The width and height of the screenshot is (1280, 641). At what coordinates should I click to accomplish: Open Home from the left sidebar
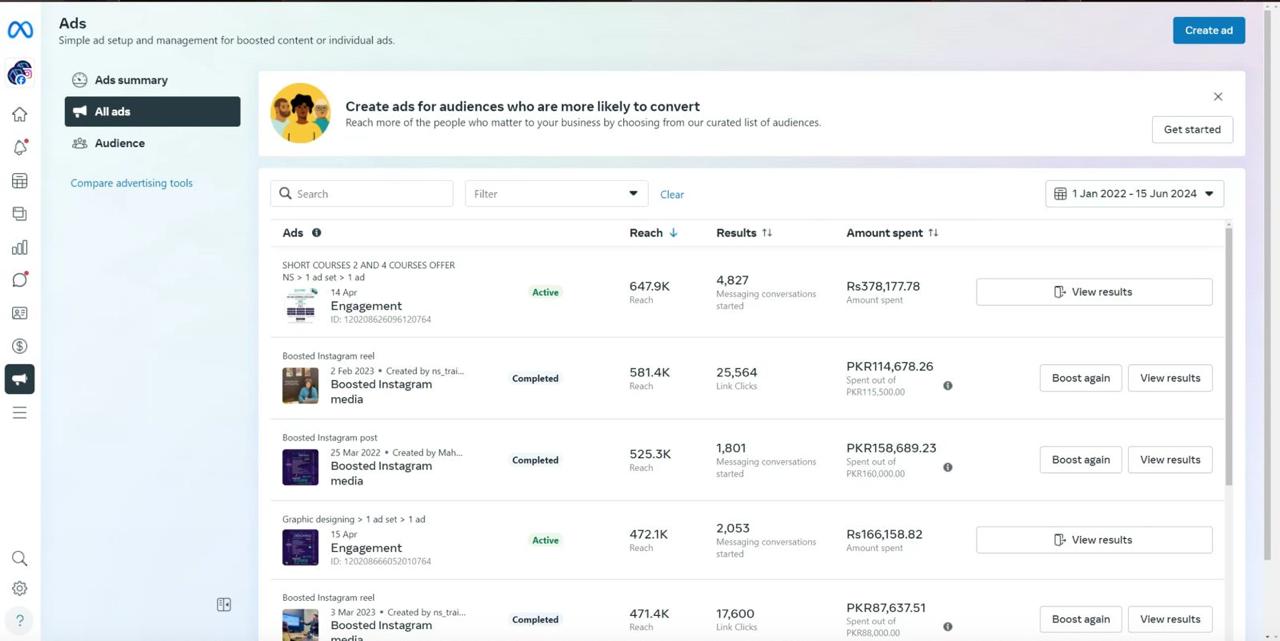pos(19,114)
